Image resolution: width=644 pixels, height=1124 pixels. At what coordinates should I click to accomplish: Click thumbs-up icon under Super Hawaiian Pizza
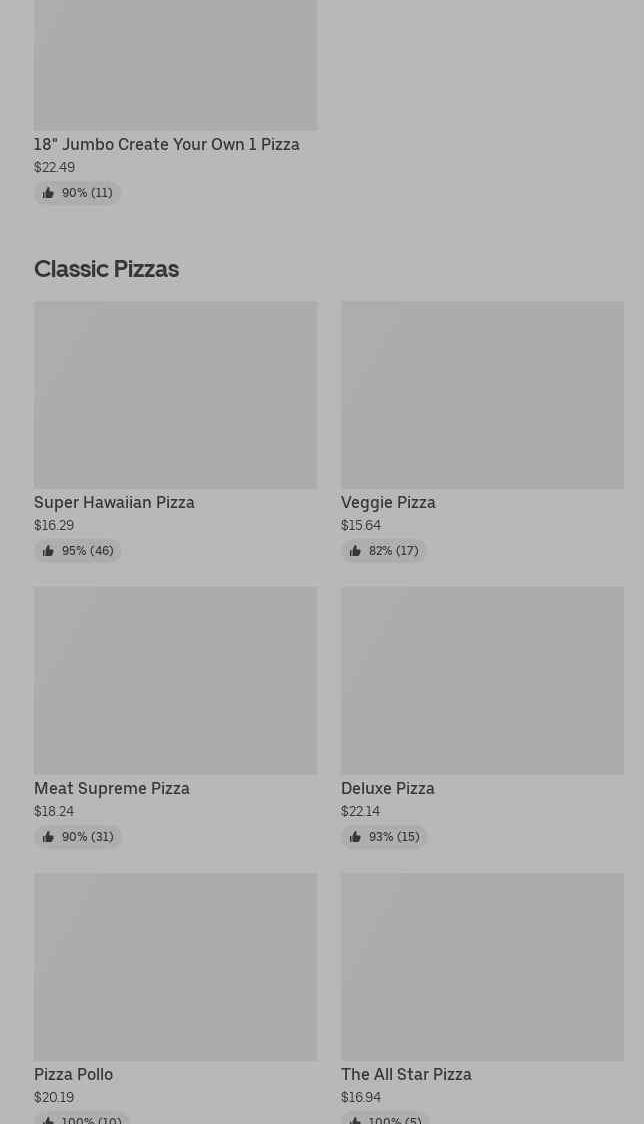[x=48, y=551]
